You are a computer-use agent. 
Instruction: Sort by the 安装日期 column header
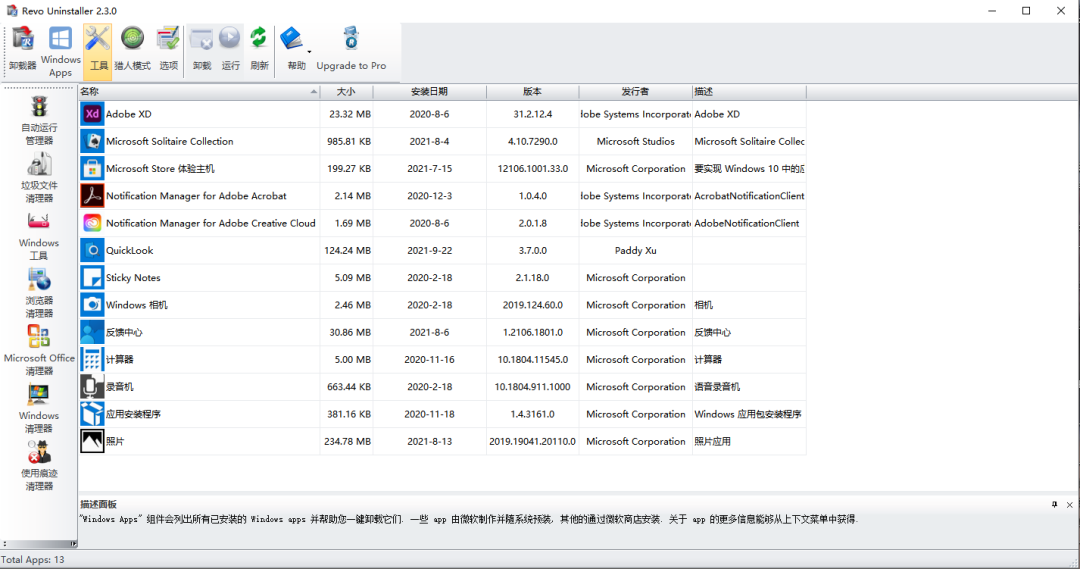(430, 92)
